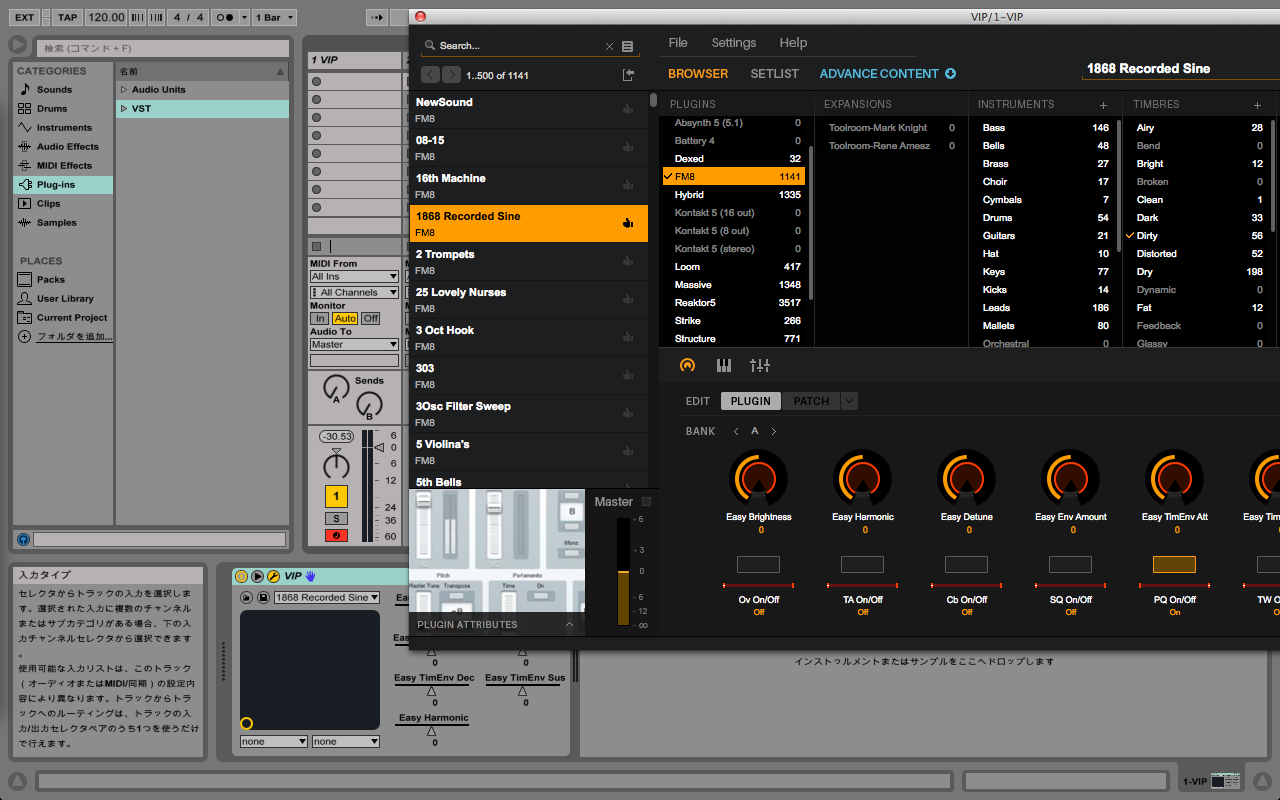Add an instrument tag with plus icon
The height and width of the screenshot is (800, 1280).
(x=1104, y=105)
